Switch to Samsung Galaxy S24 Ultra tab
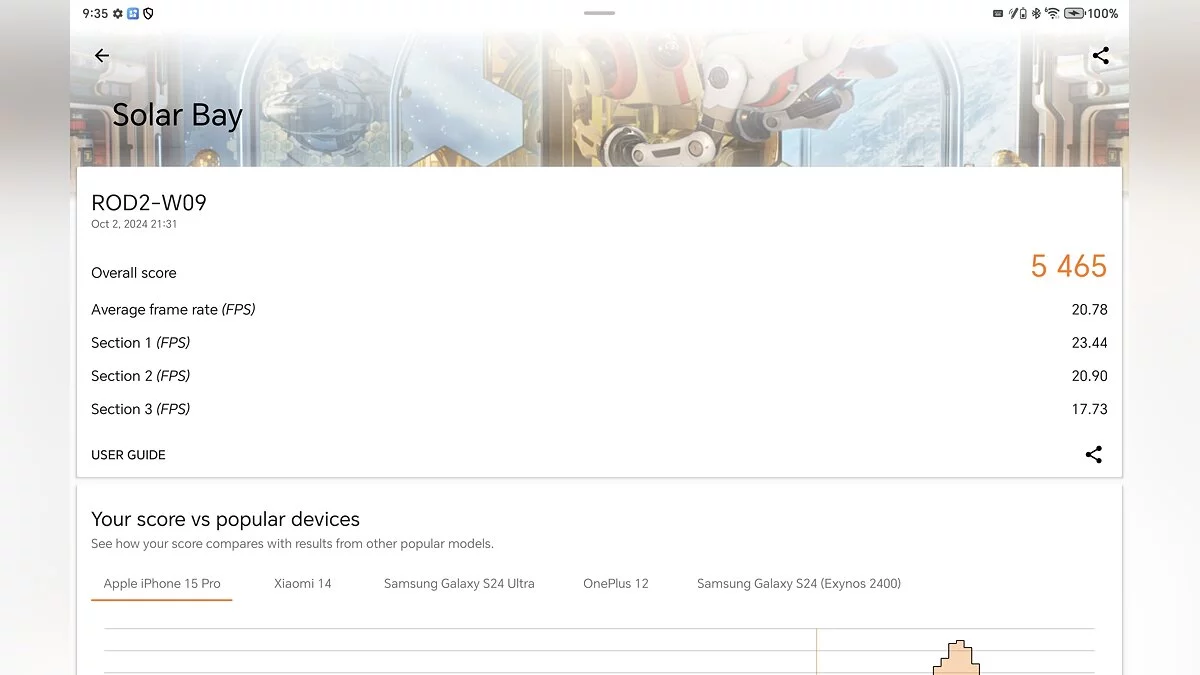The width and height of the screenshot is (1200, 675). coord(459,584)
